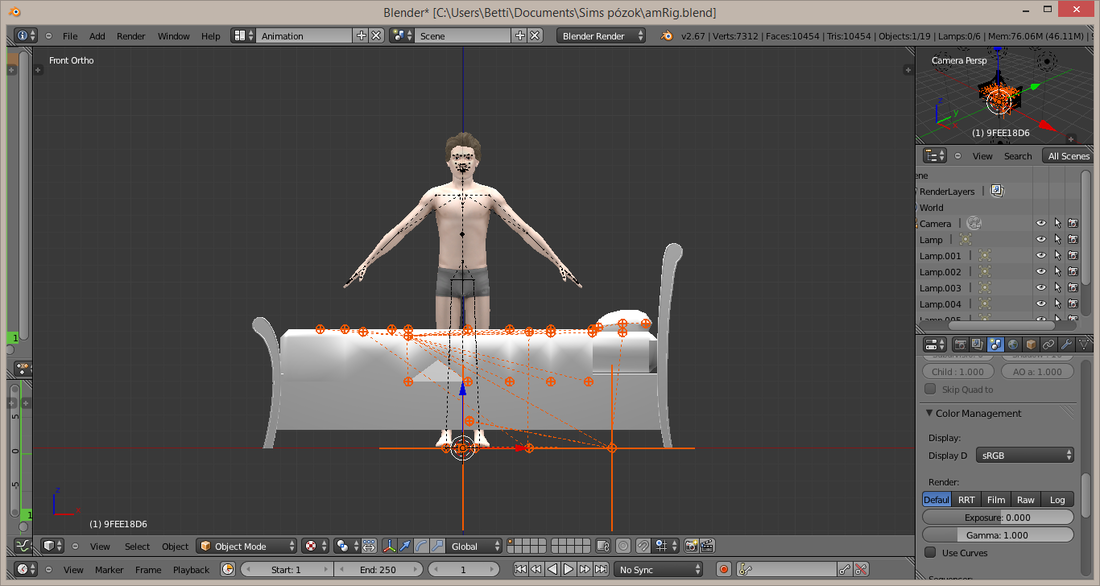Toggle proportional editing circle icon
The height and width of the screenshot is (586, 1100).
click(623, 546)
